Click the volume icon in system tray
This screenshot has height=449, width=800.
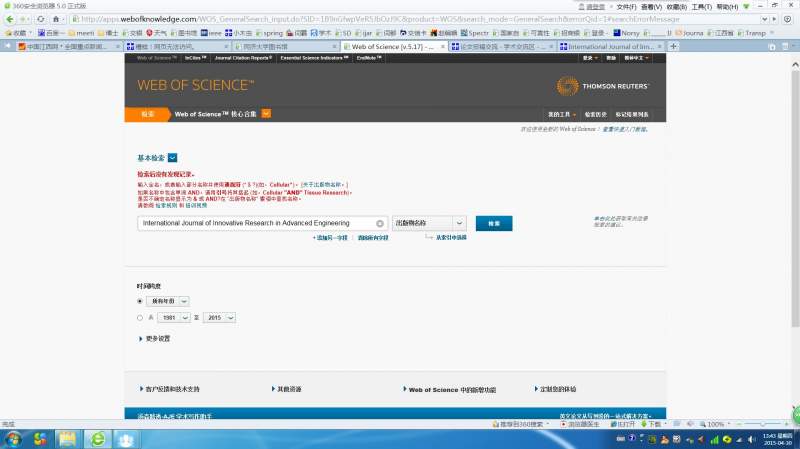(x=752, y=439)
